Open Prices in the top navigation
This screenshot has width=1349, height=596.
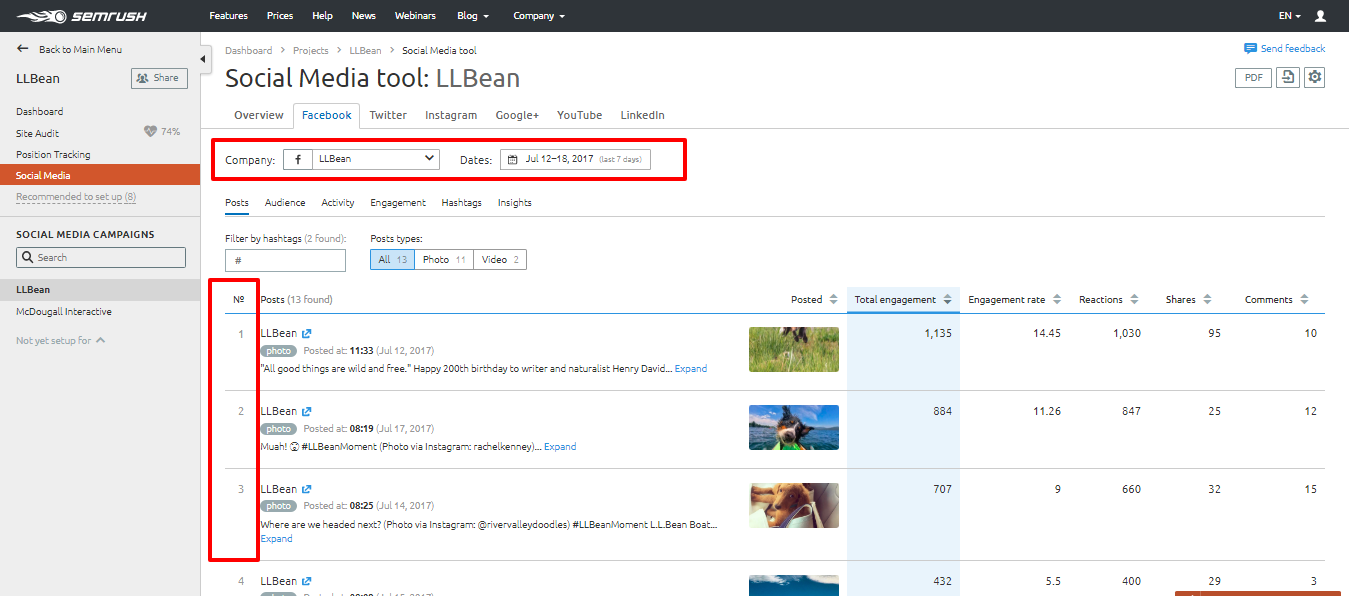280,16
